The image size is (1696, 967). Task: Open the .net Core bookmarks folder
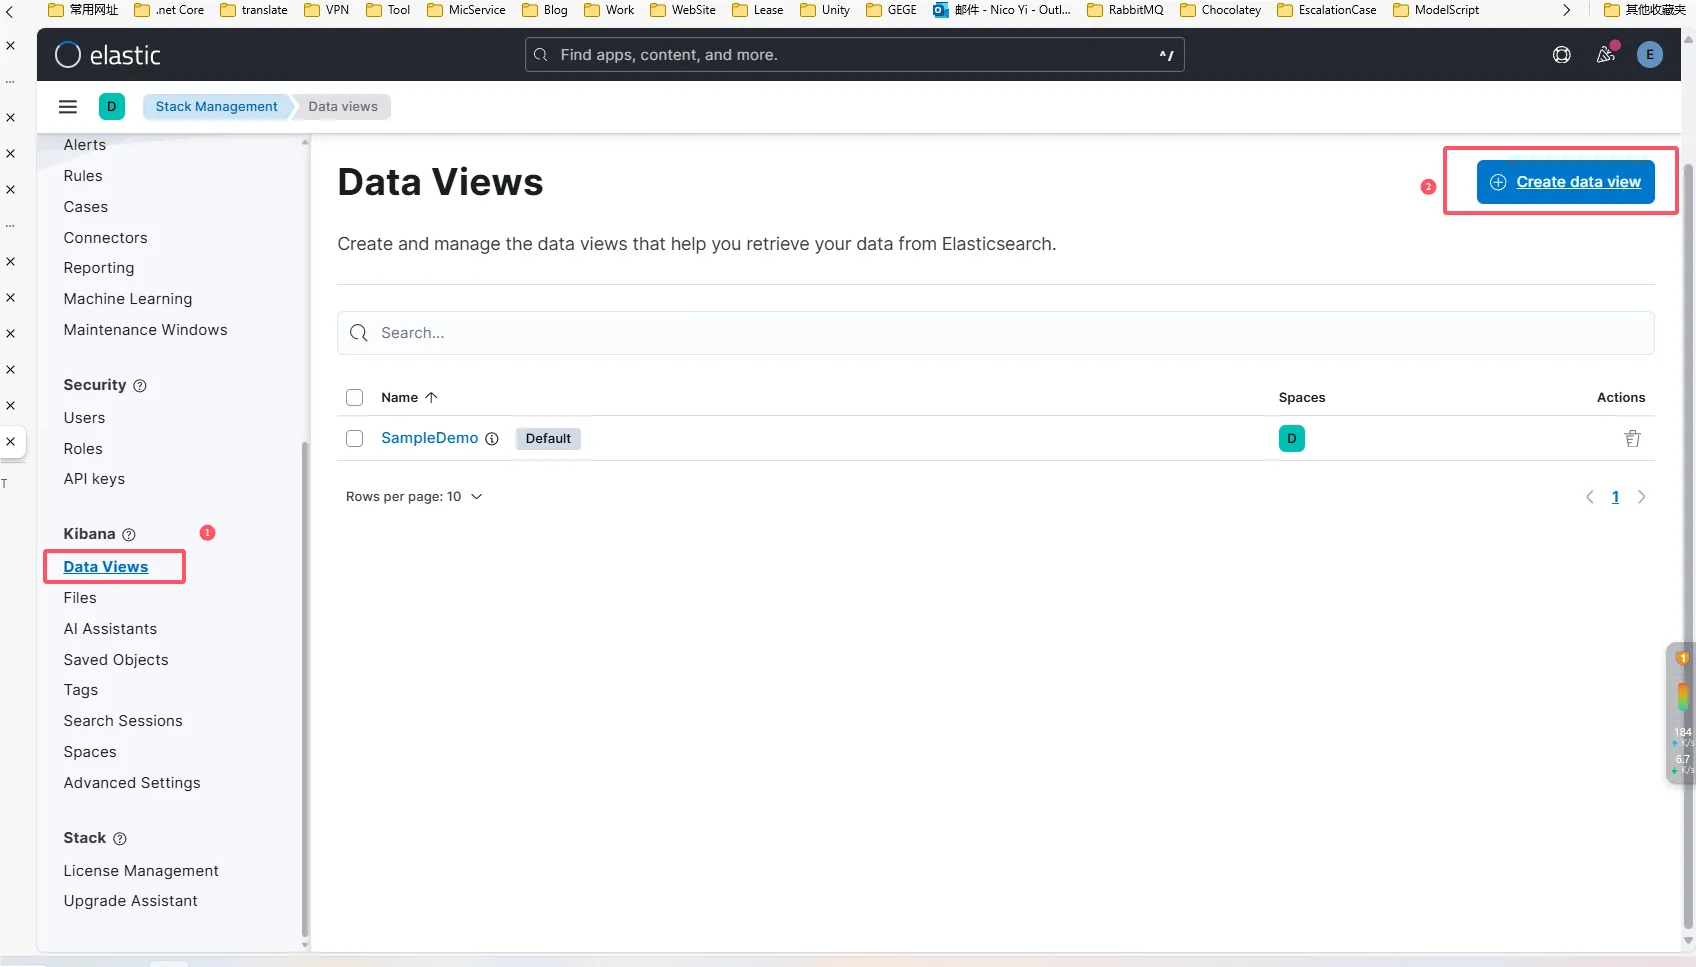pos(169,10)
